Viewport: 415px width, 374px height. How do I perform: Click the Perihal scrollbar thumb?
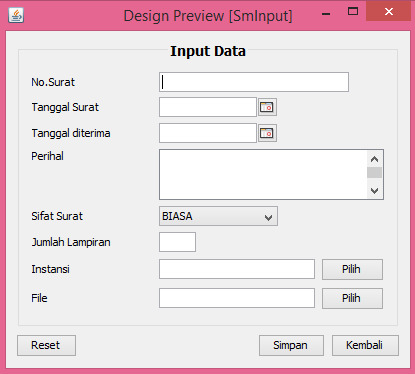point(375,173)
